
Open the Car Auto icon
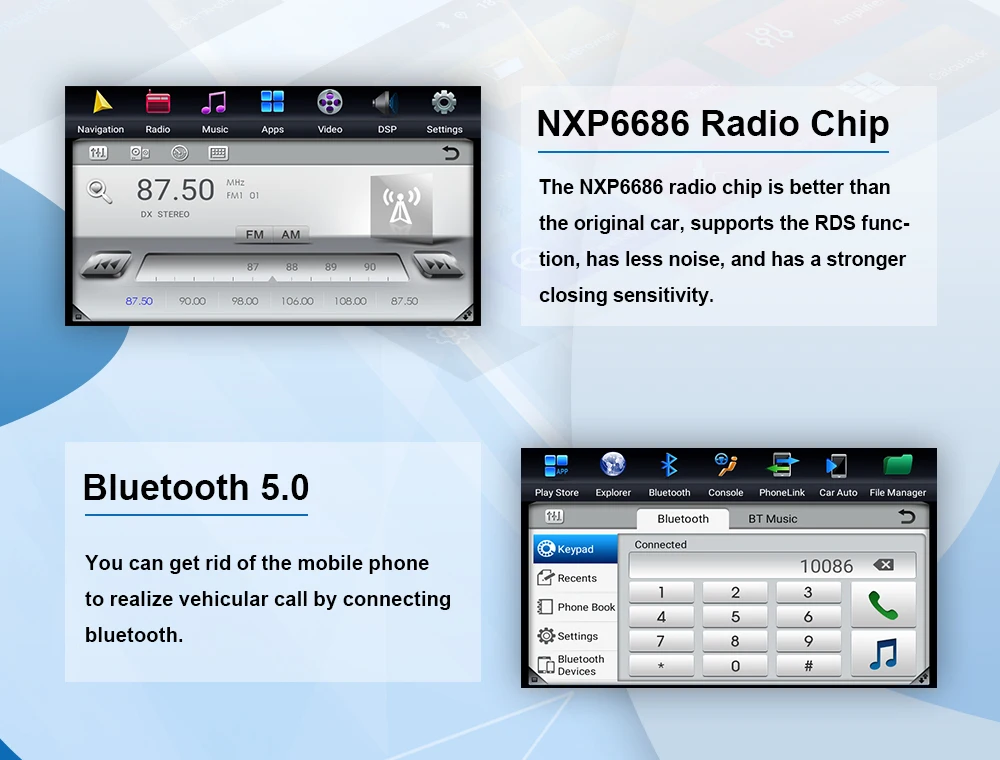[838, 475]
